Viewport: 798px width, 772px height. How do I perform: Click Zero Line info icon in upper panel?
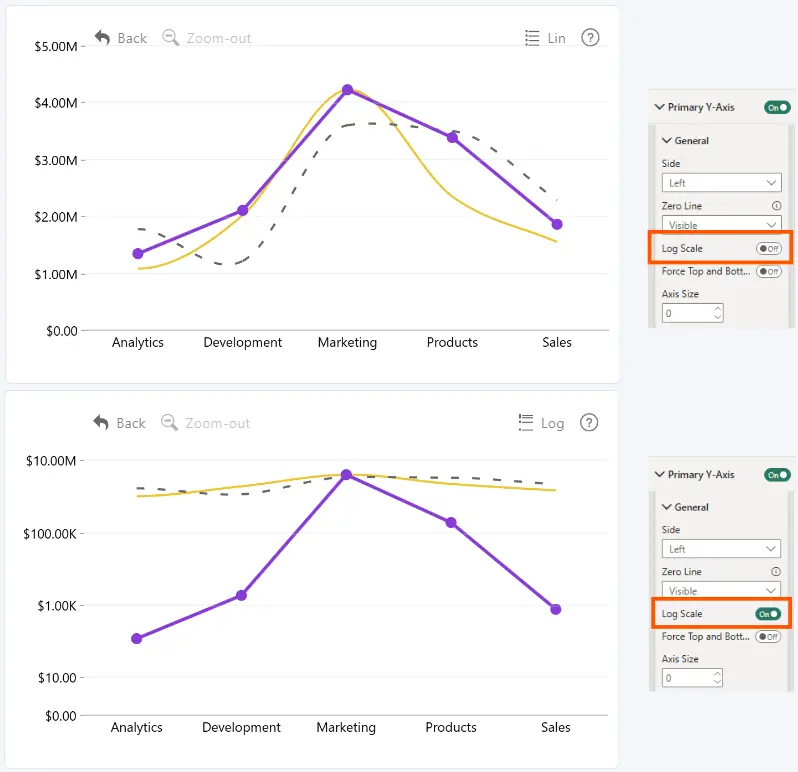(776, 206)
